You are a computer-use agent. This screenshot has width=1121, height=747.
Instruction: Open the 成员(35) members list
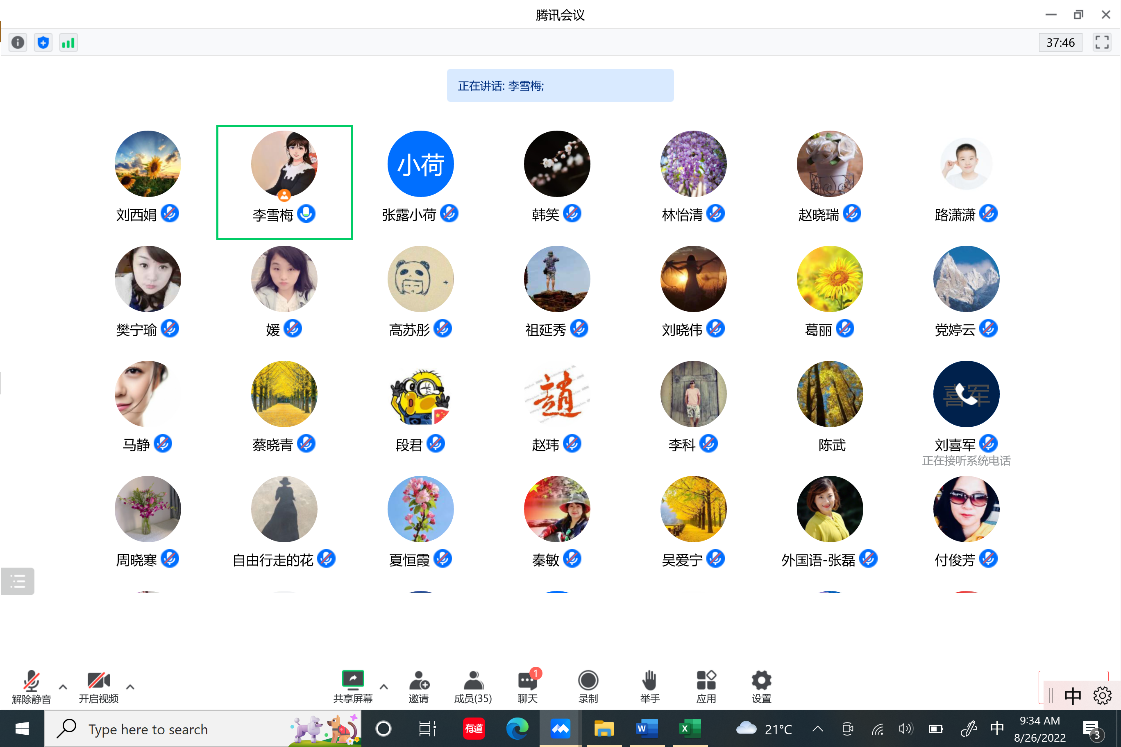coord(473,686)
